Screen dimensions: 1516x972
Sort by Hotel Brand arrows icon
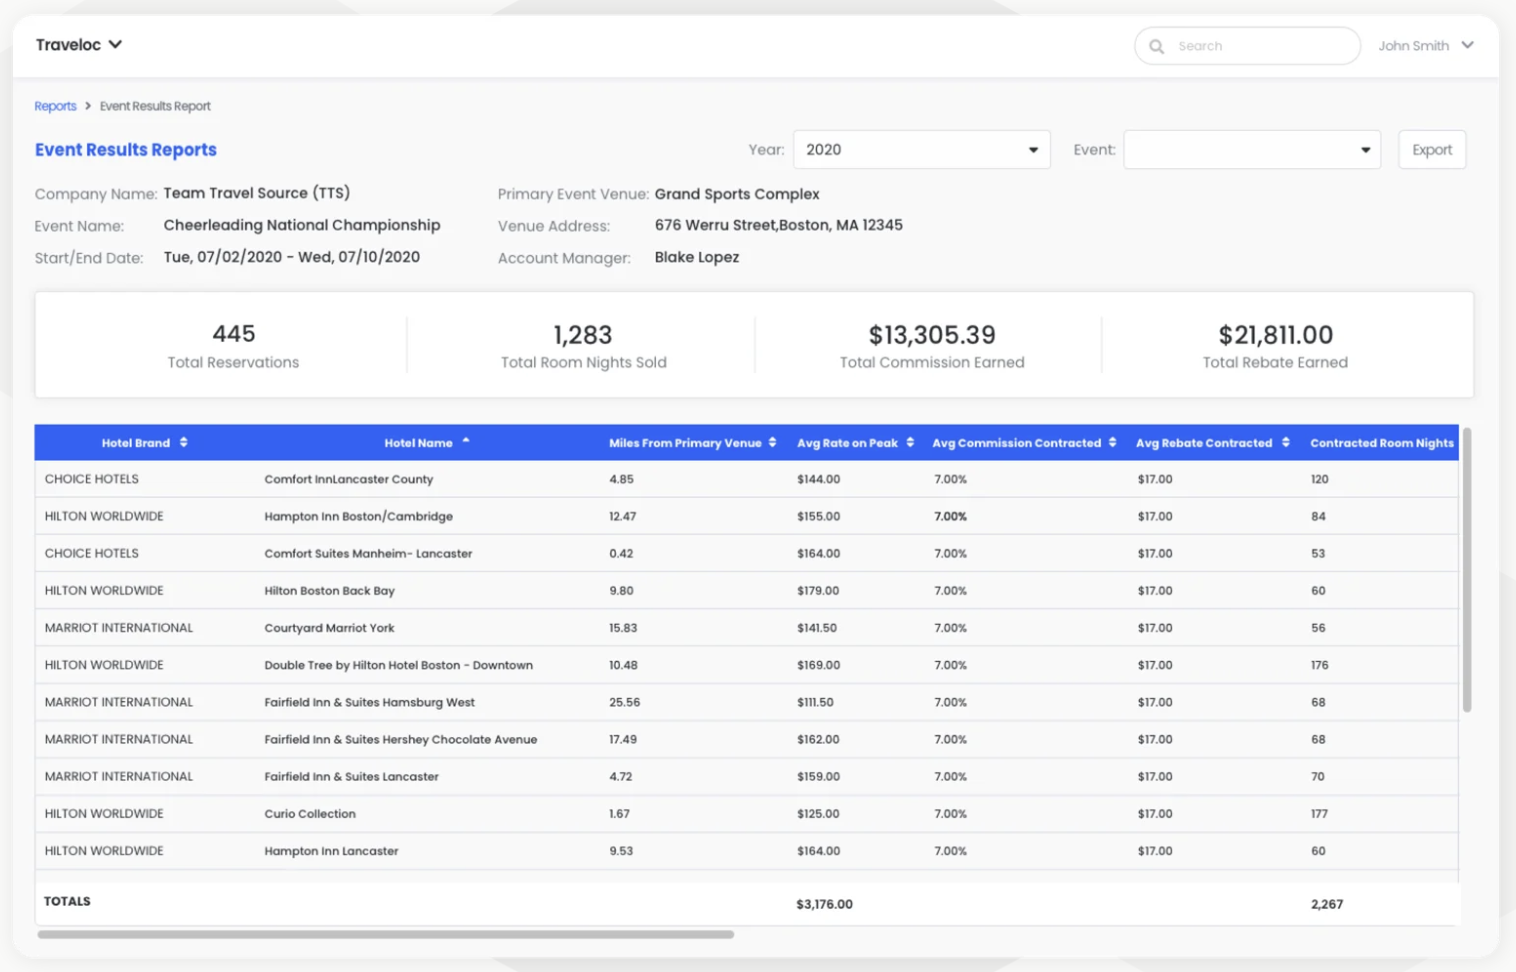click(x=183, y=443)
